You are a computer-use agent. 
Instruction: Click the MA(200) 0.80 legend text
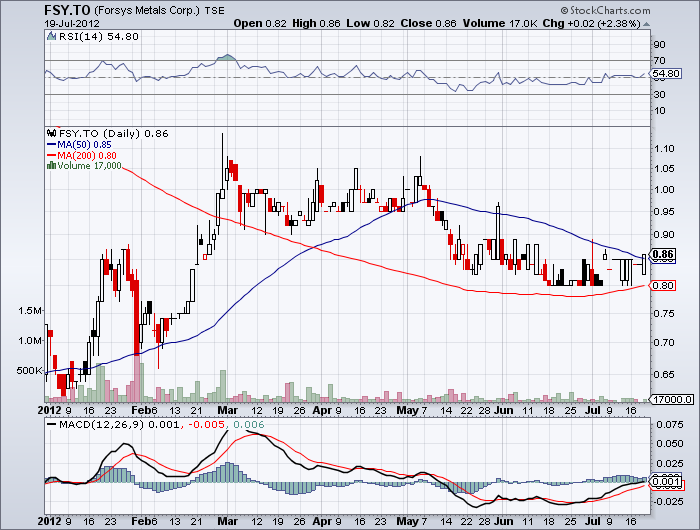(x=87, y=156)
